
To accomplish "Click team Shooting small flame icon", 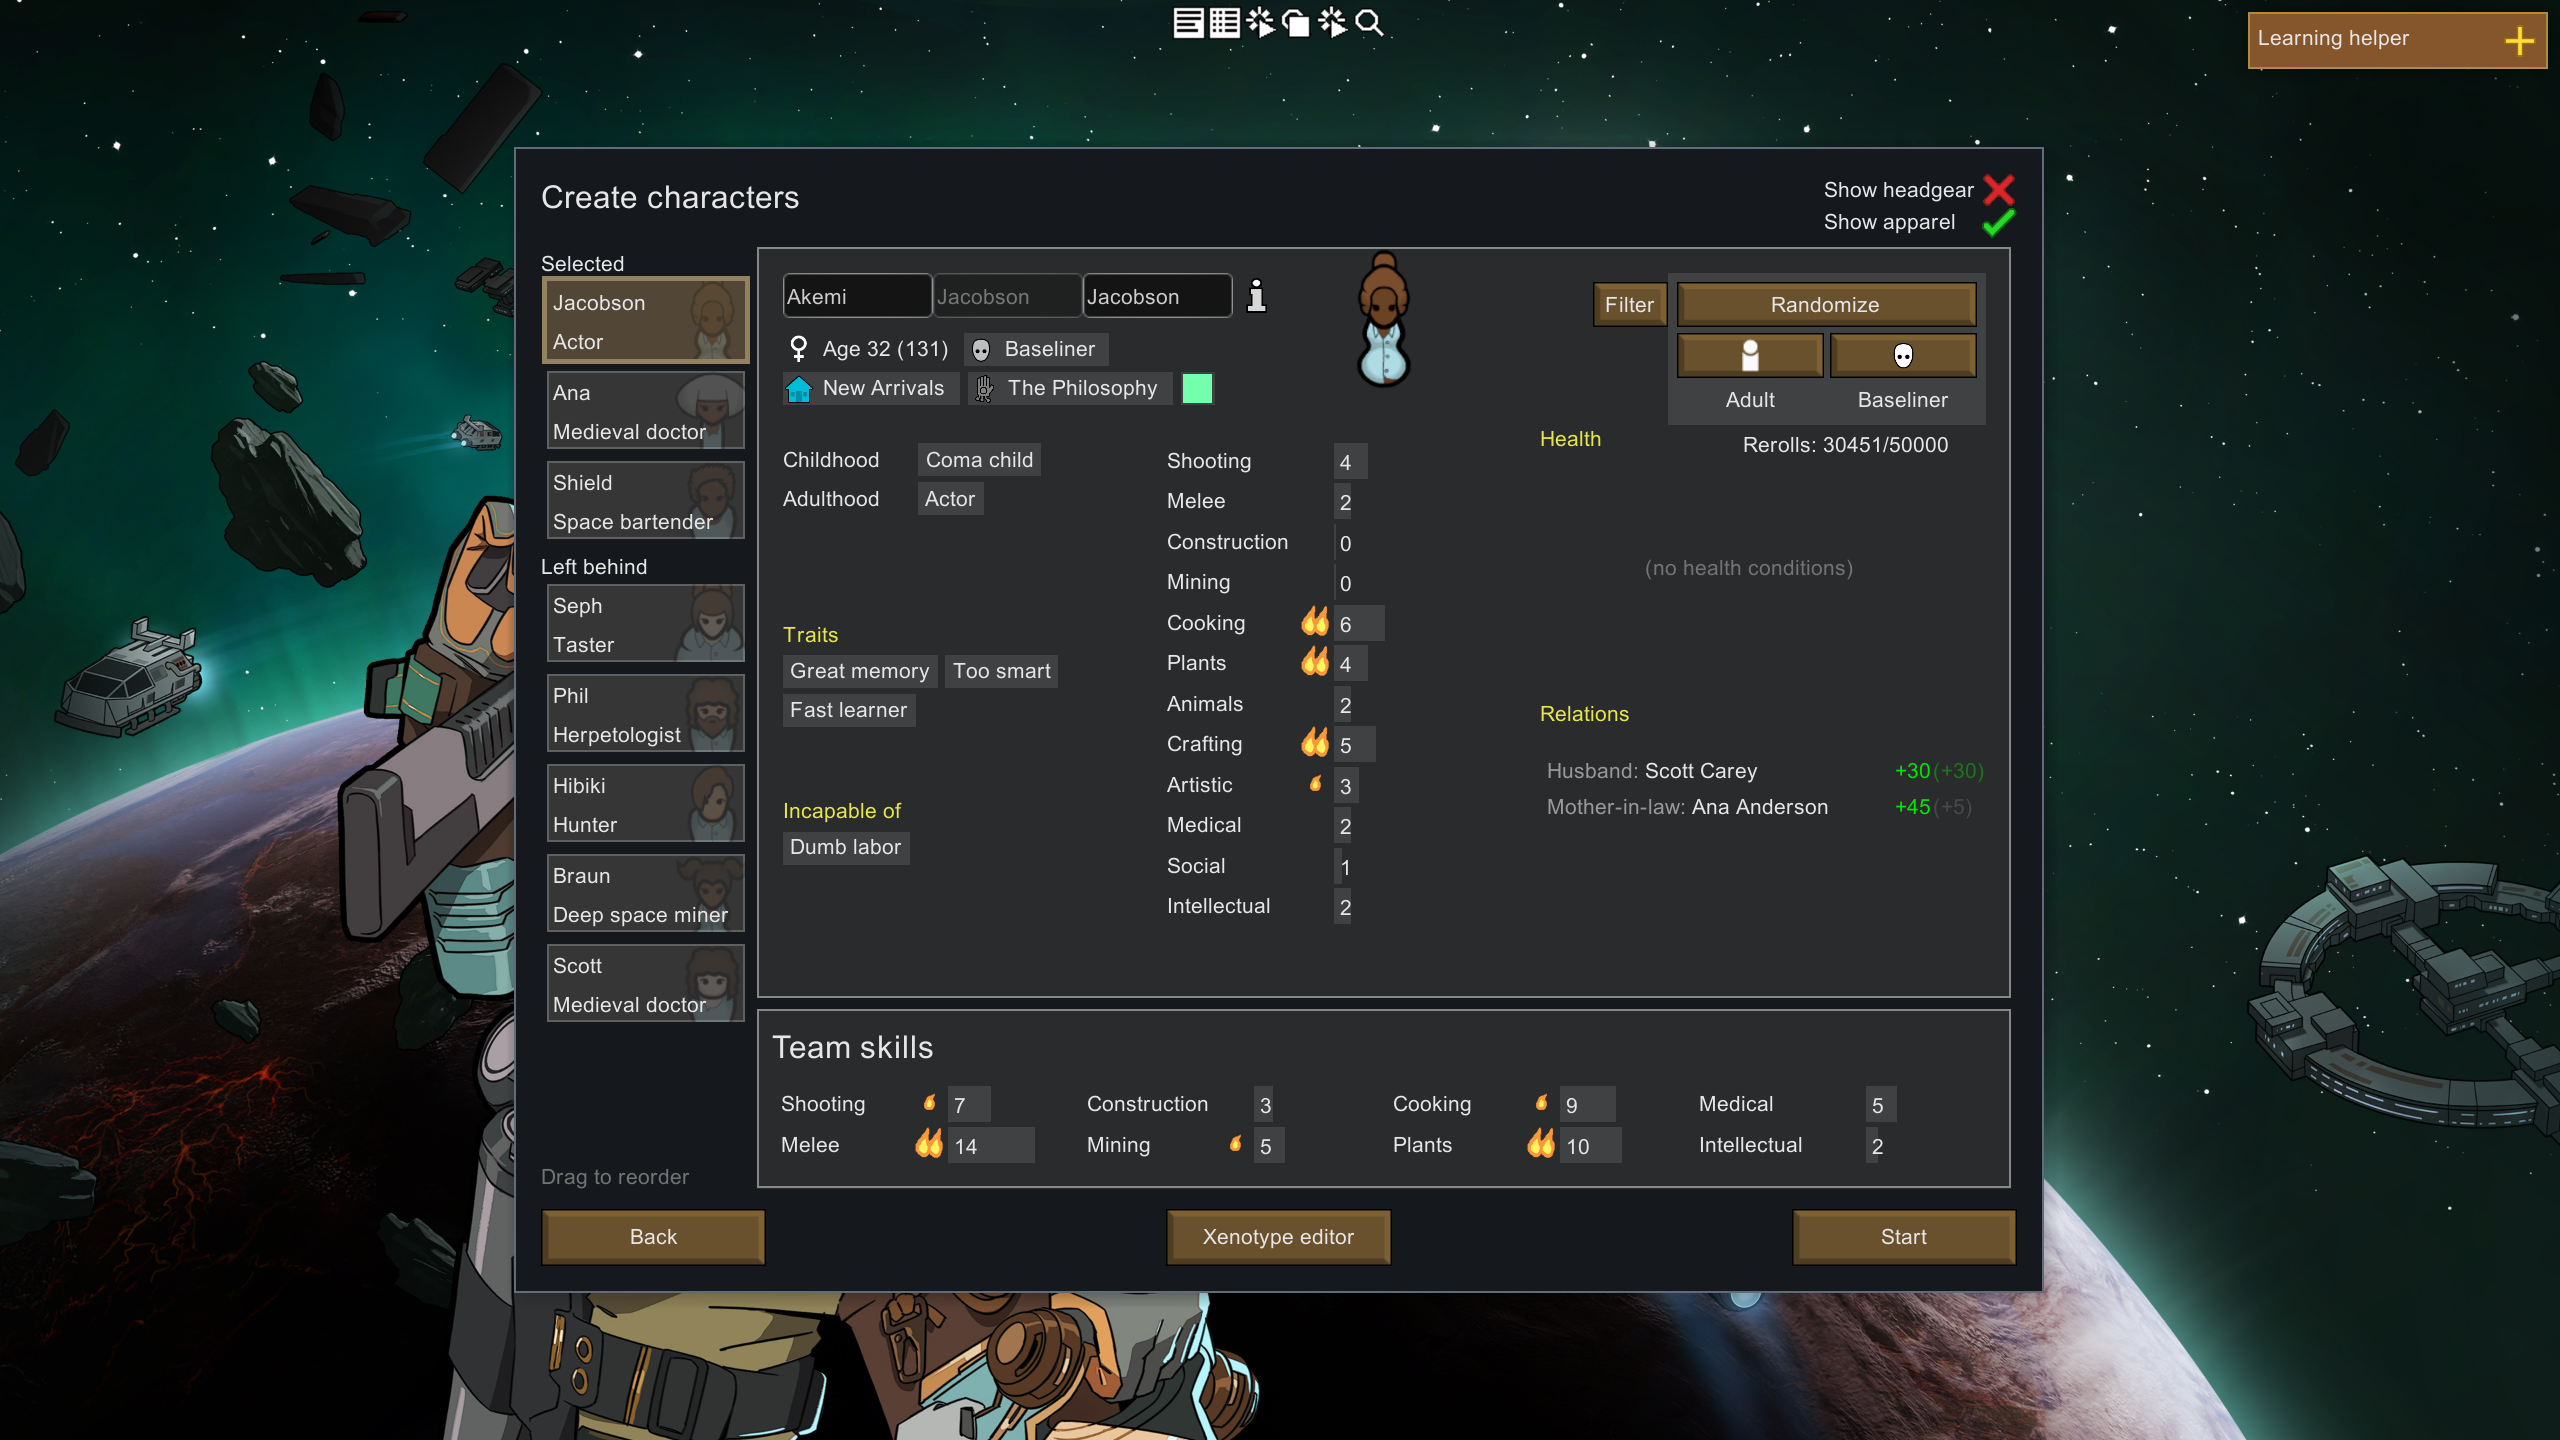I will coord(930,1103).
